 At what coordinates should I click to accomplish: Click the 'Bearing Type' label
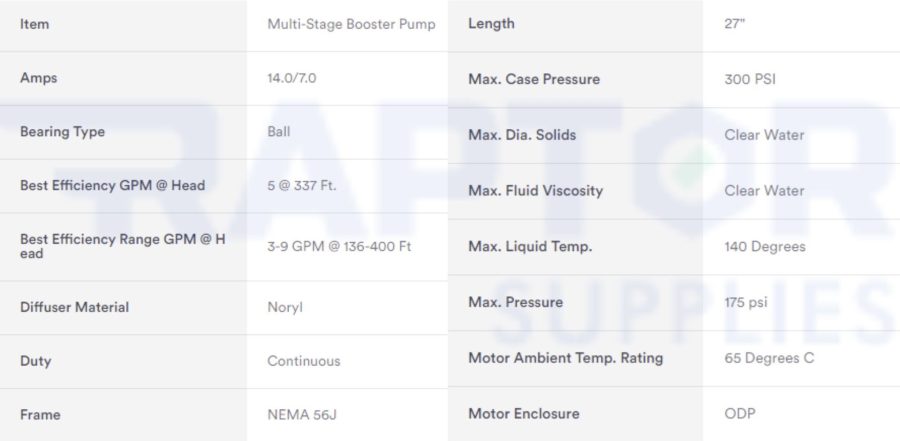click(x=63, y=131)
